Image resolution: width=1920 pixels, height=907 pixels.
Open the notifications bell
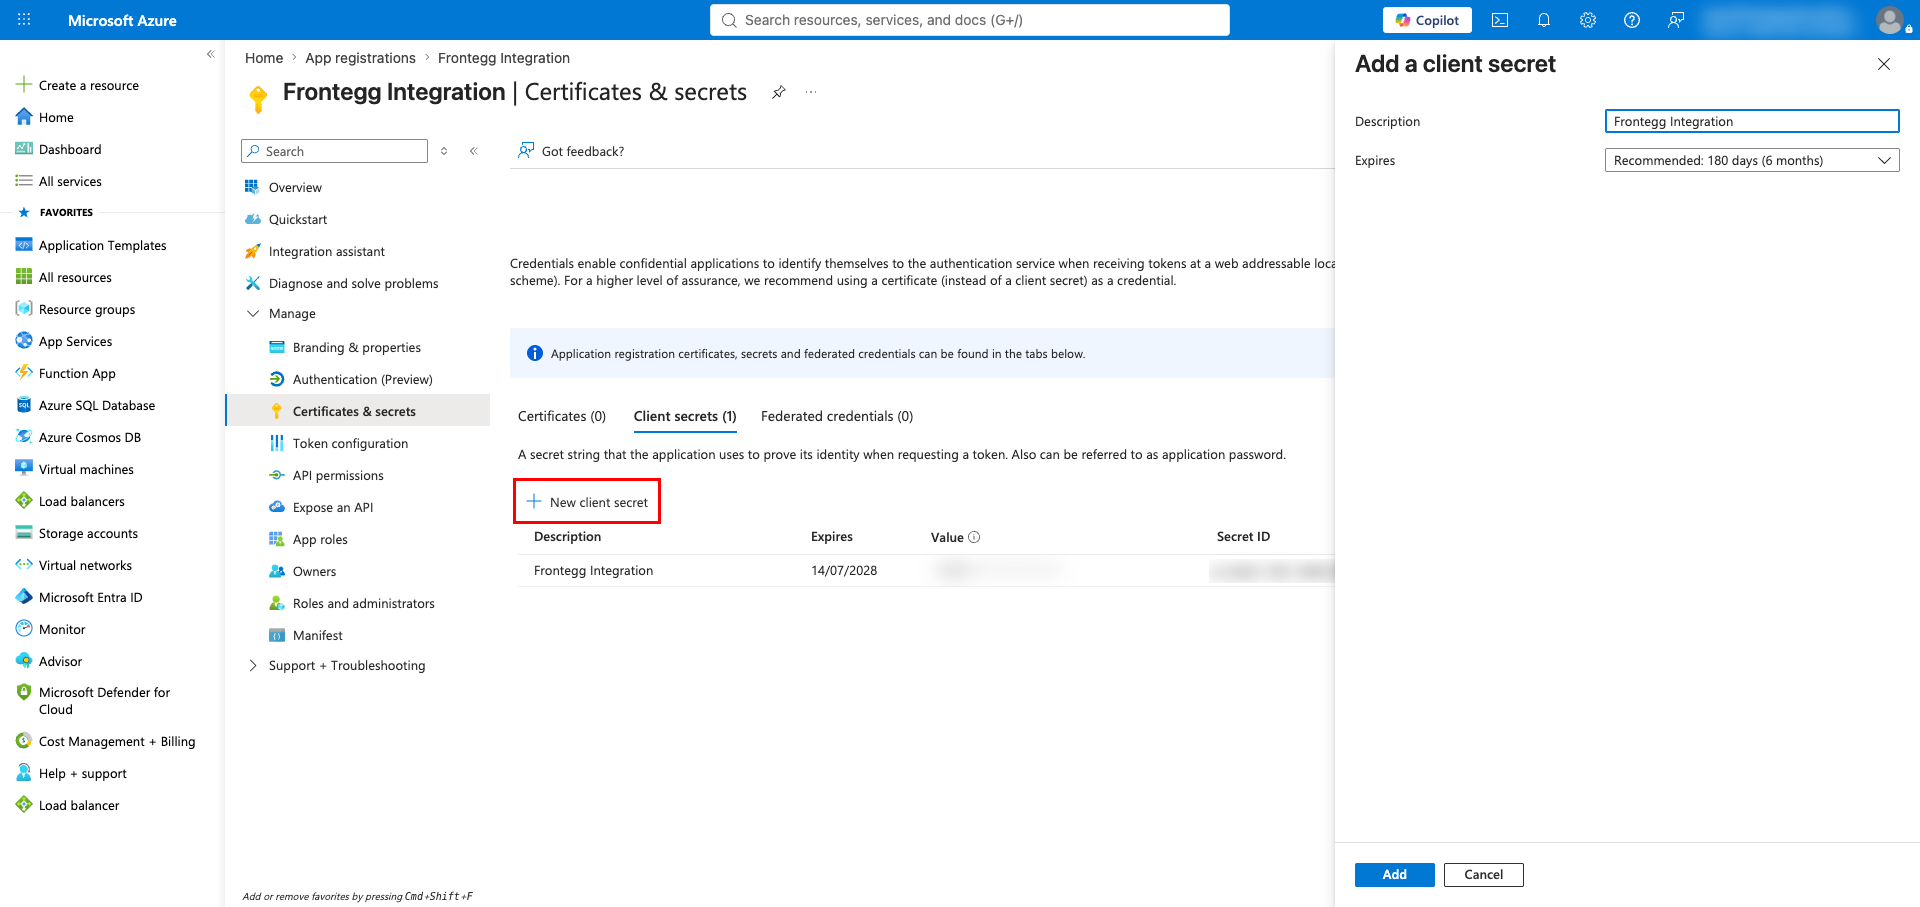point(1544,20)
